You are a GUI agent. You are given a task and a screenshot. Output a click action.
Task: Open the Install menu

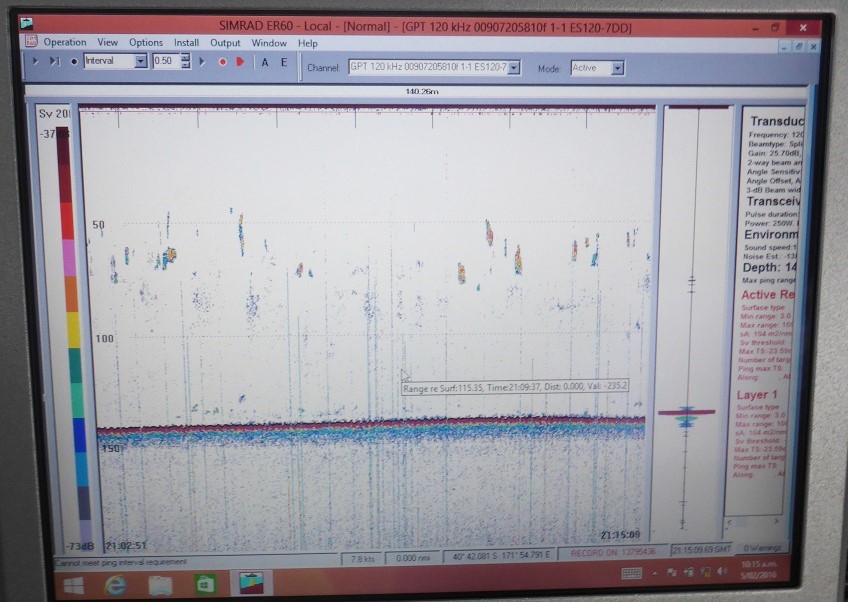186,43
